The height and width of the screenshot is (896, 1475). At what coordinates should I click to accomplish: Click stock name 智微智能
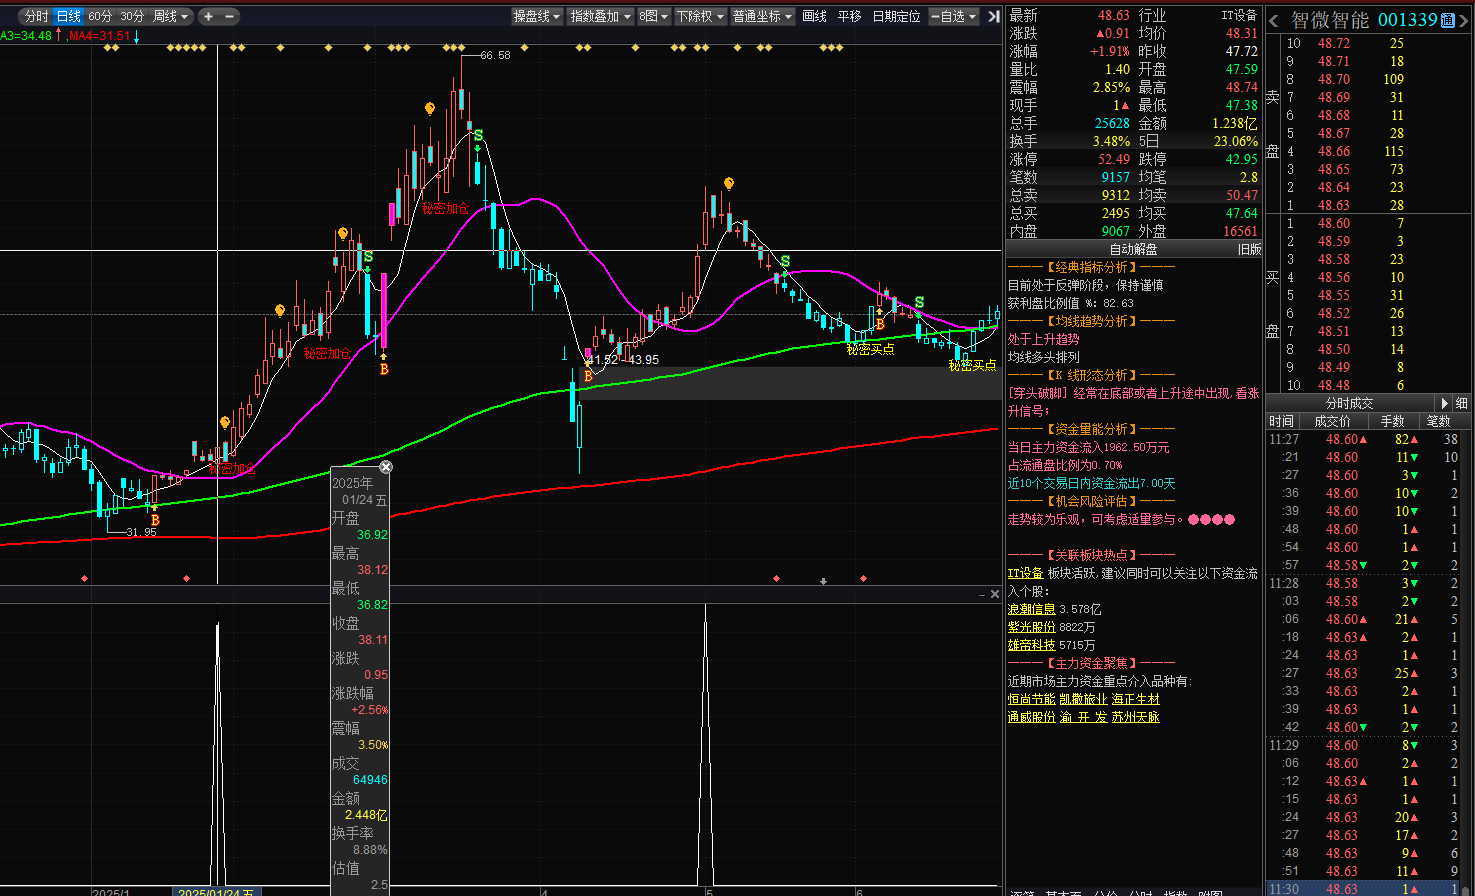(x=1330, y=21)
